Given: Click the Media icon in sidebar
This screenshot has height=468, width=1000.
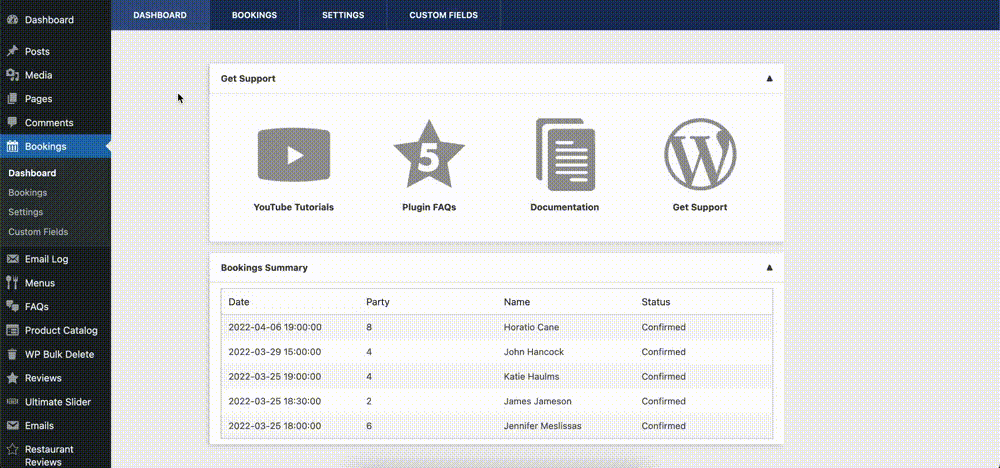Looking at the screenshot, I should pyautogui.click(x=12, y=75).
